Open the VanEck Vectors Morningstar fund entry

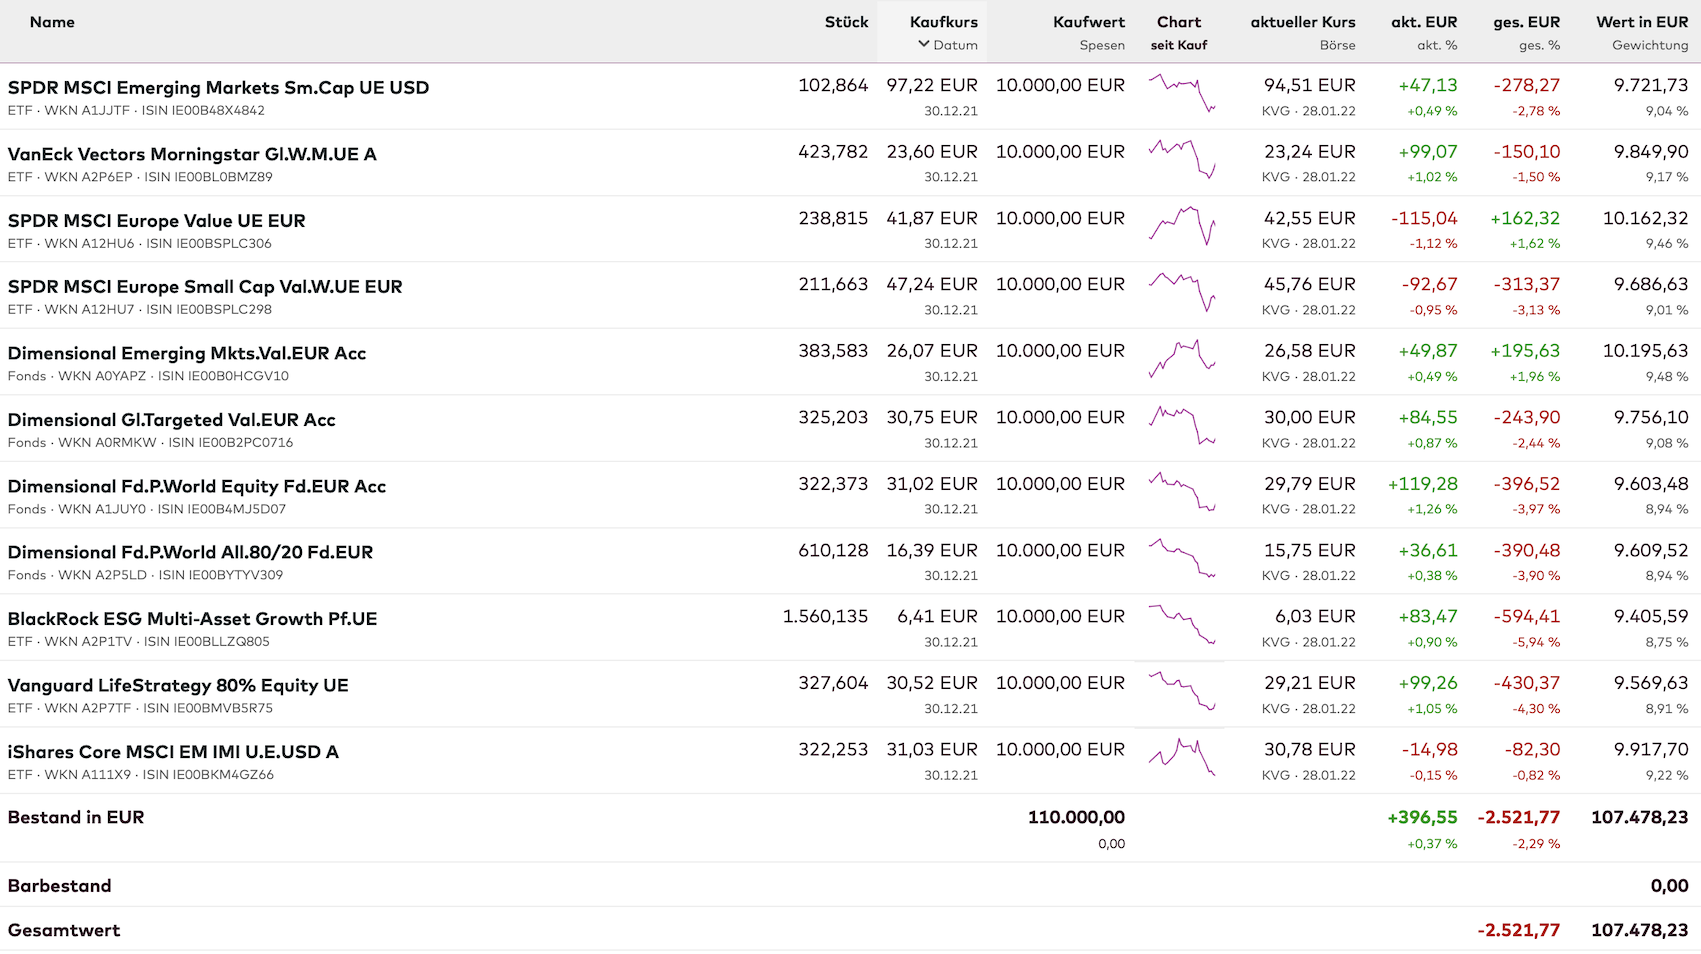[192, 154]
